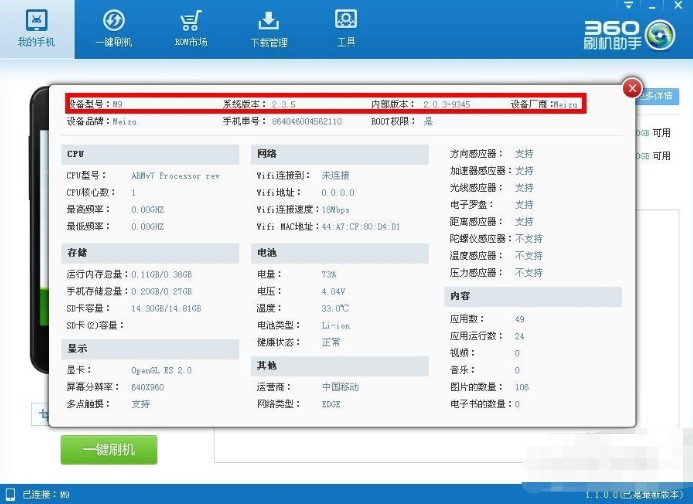Click the 设备厂商 value Meizu

point(565,104)
